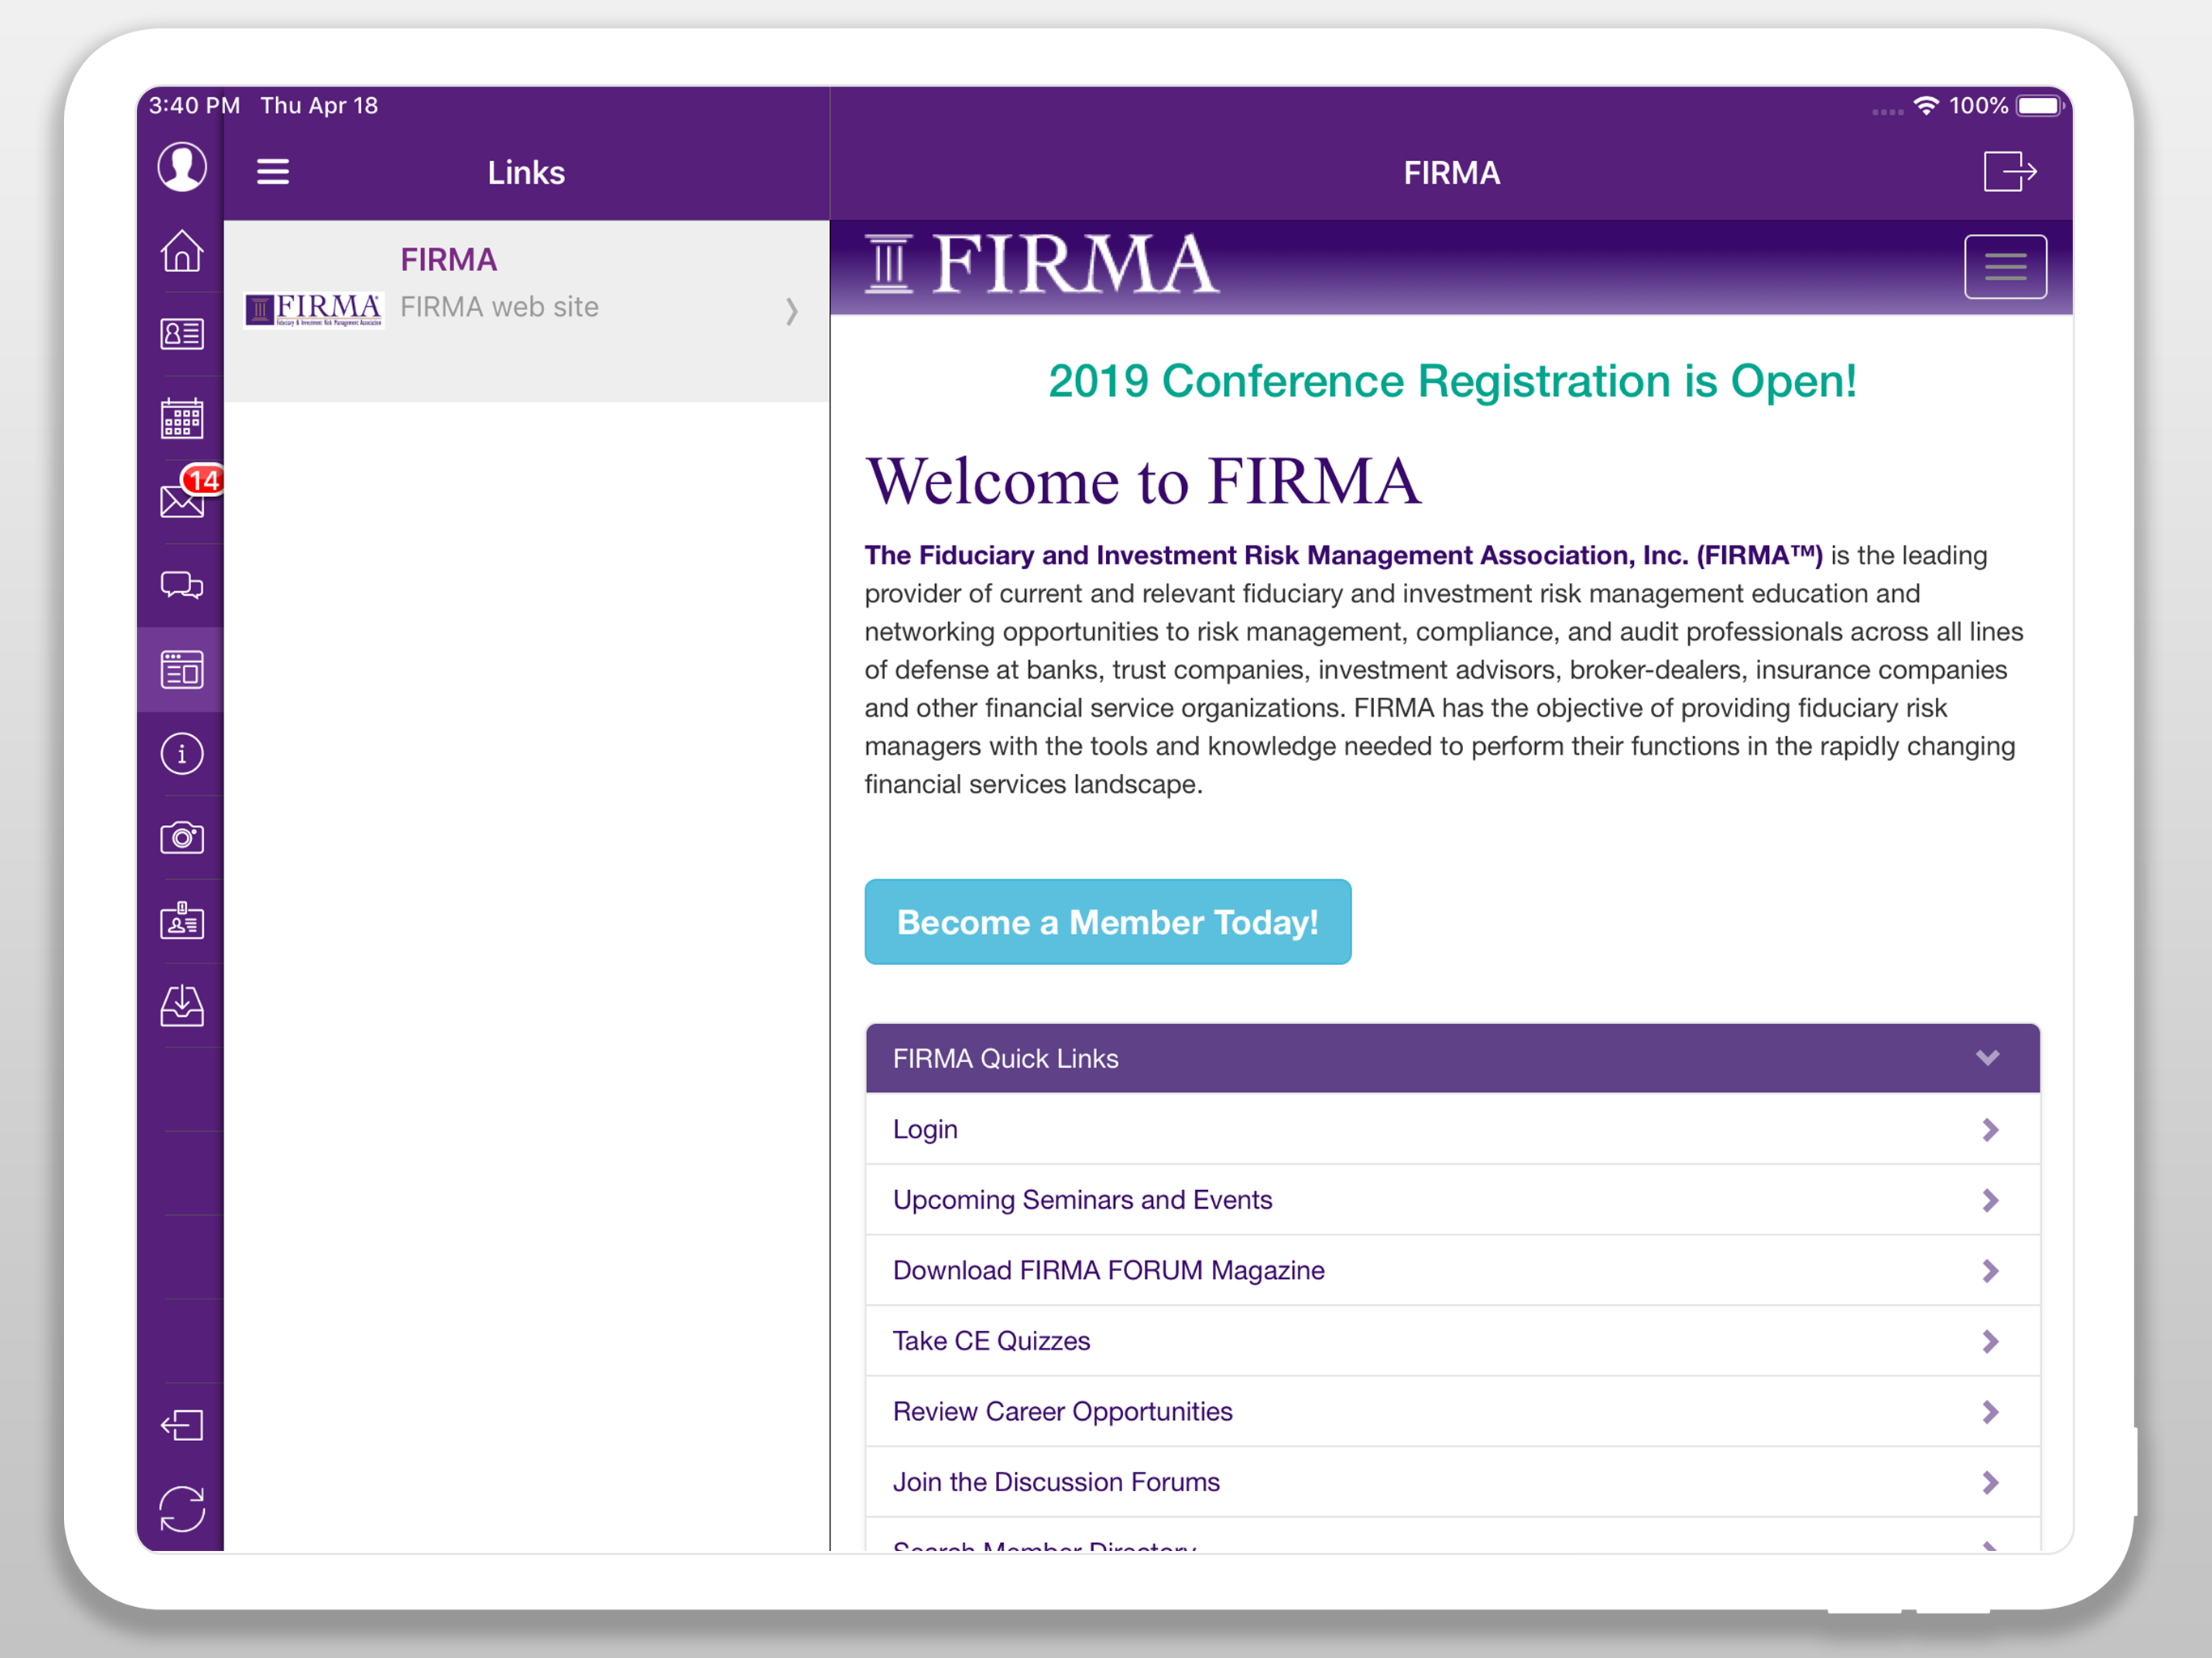This screenshot has height=1658, width=2212.
Task: Click arrow beside Take CE Quizzes
Action: 1990,1342
